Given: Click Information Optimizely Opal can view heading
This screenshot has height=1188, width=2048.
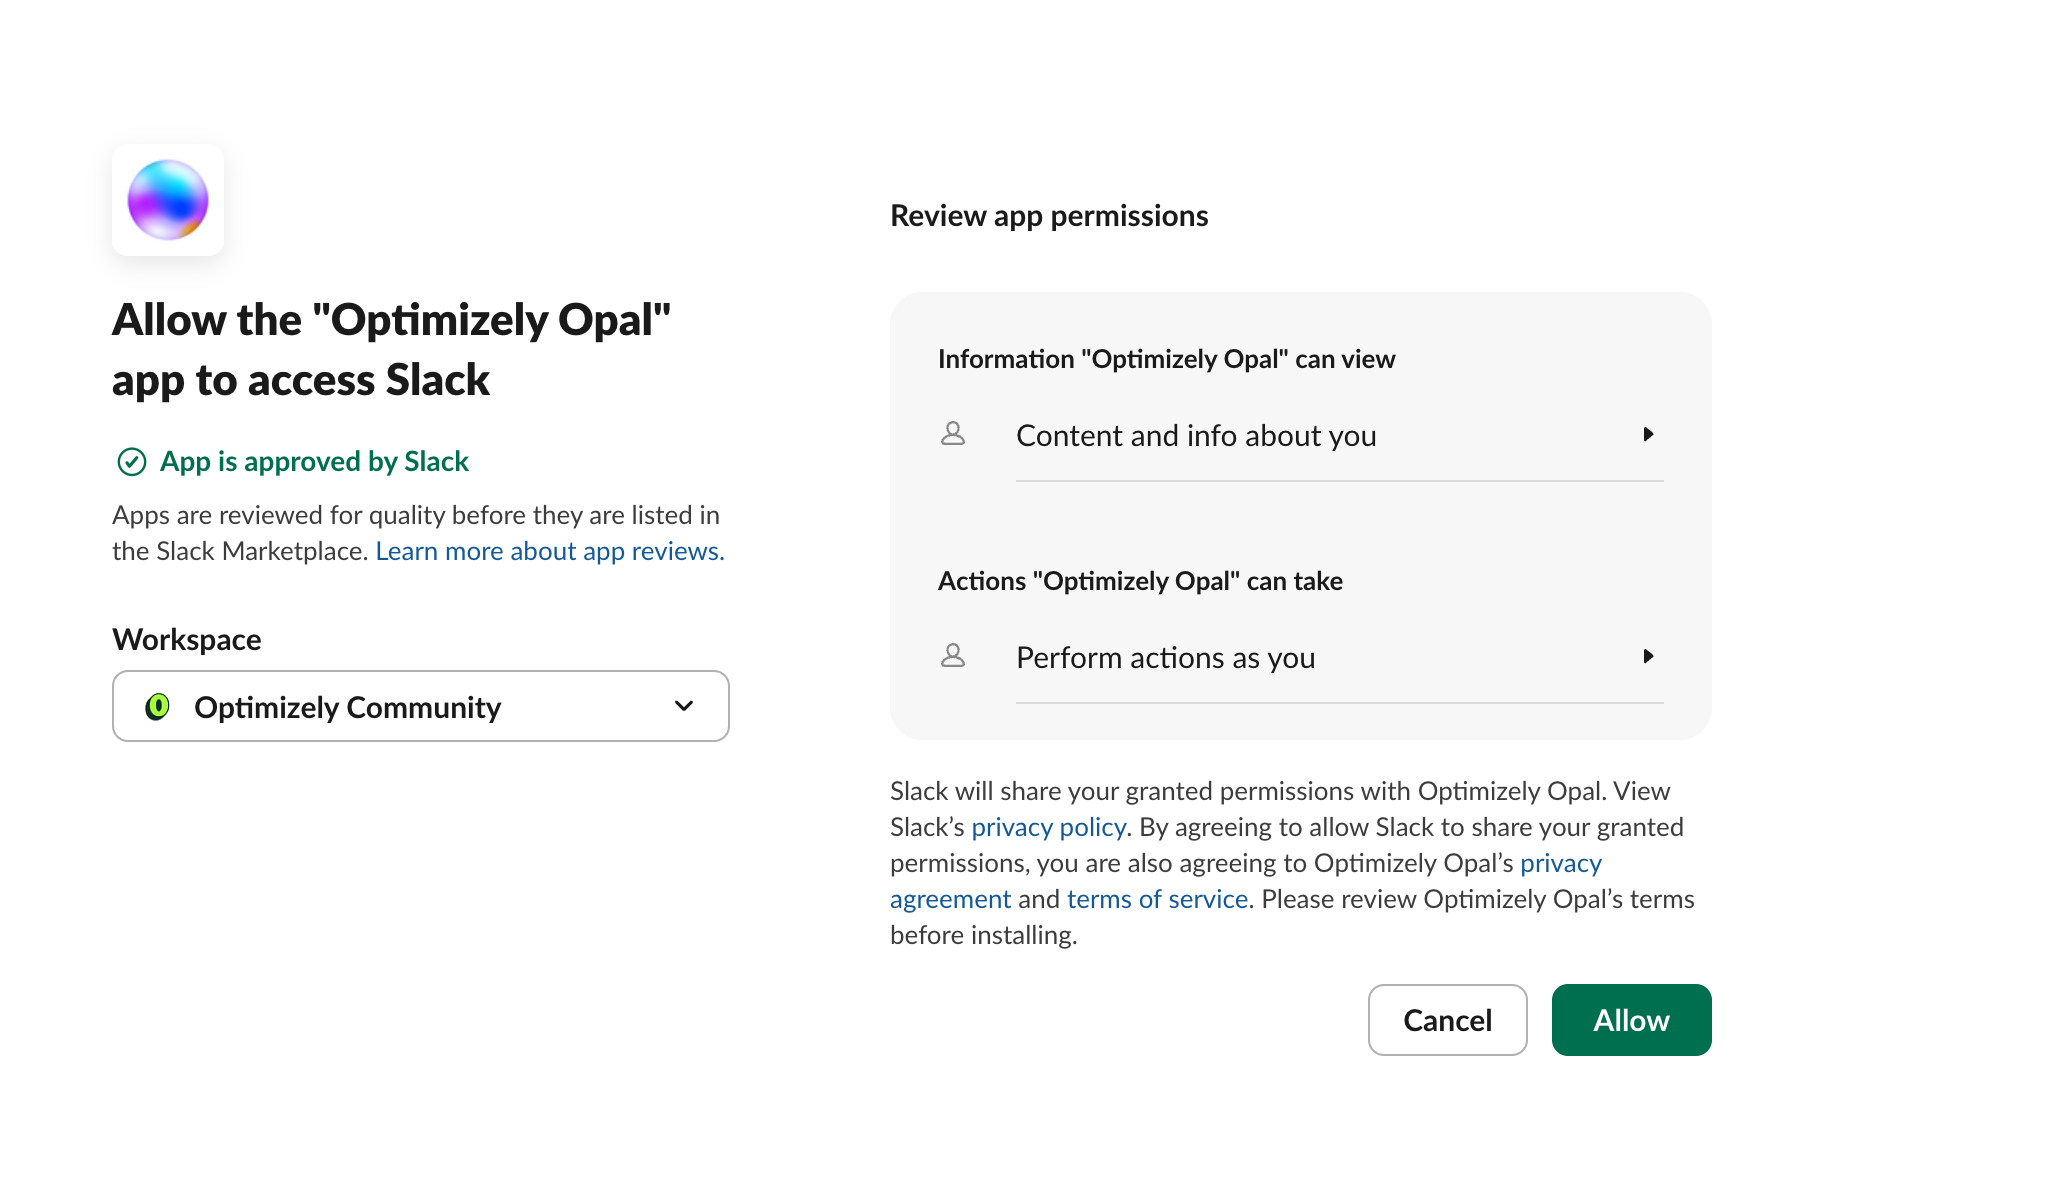Looking at the screenshot, I should [x=1166, y=359].
